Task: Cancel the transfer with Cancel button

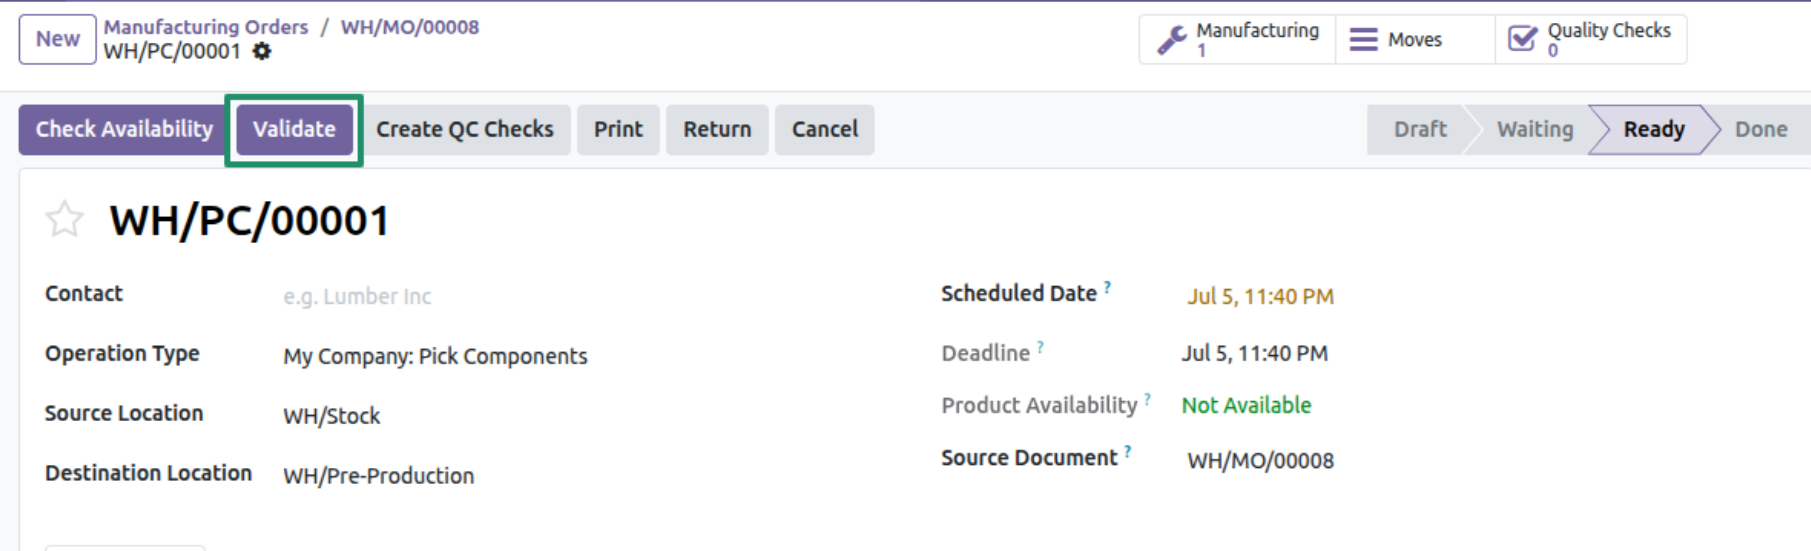Action: point(825,130)
